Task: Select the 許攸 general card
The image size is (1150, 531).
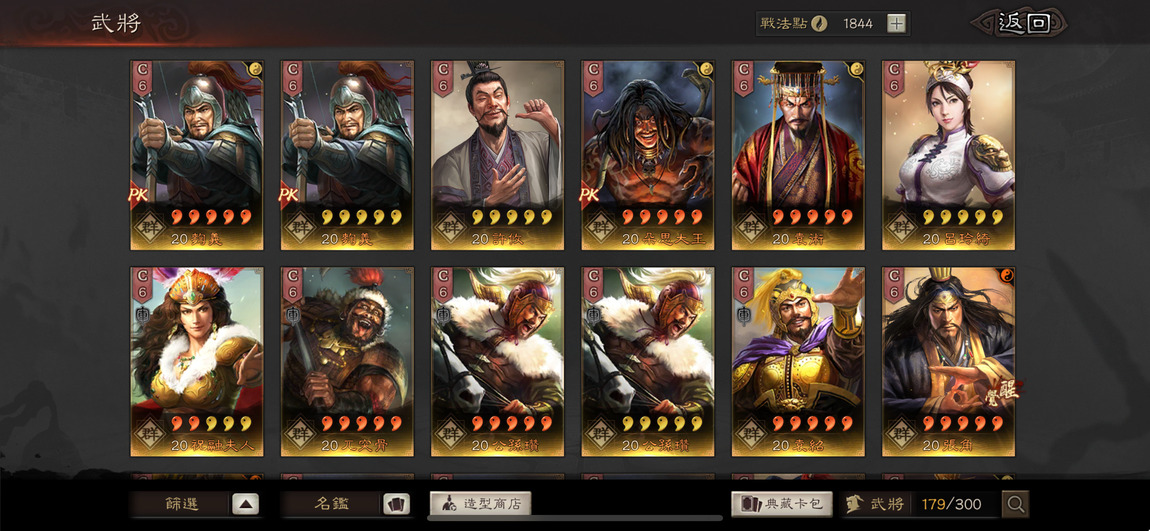Action: pyautogui.click(x=497, y=155)
